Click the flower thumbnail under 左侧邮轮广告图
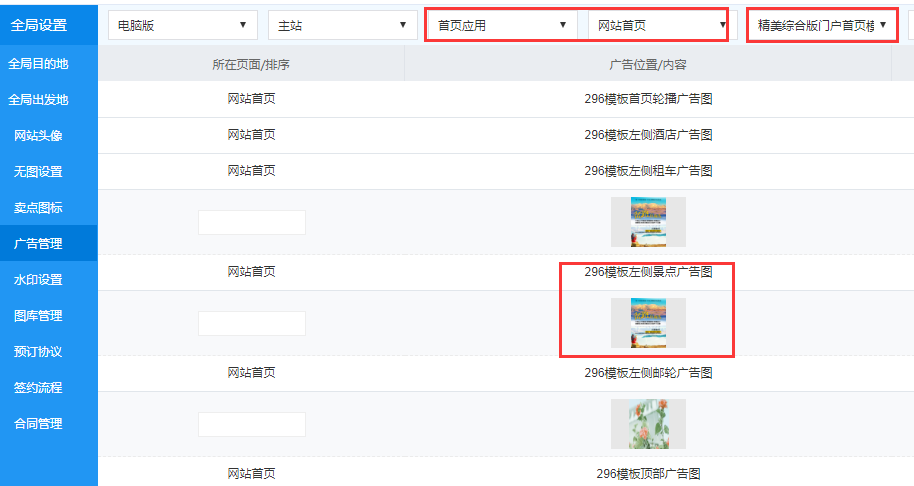Image resolution: width=914 pixels, height=486 pixels. point(648,424)
